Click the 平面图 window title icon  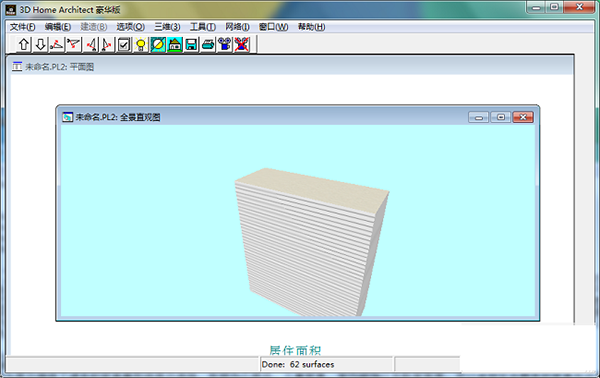point(17,67)
